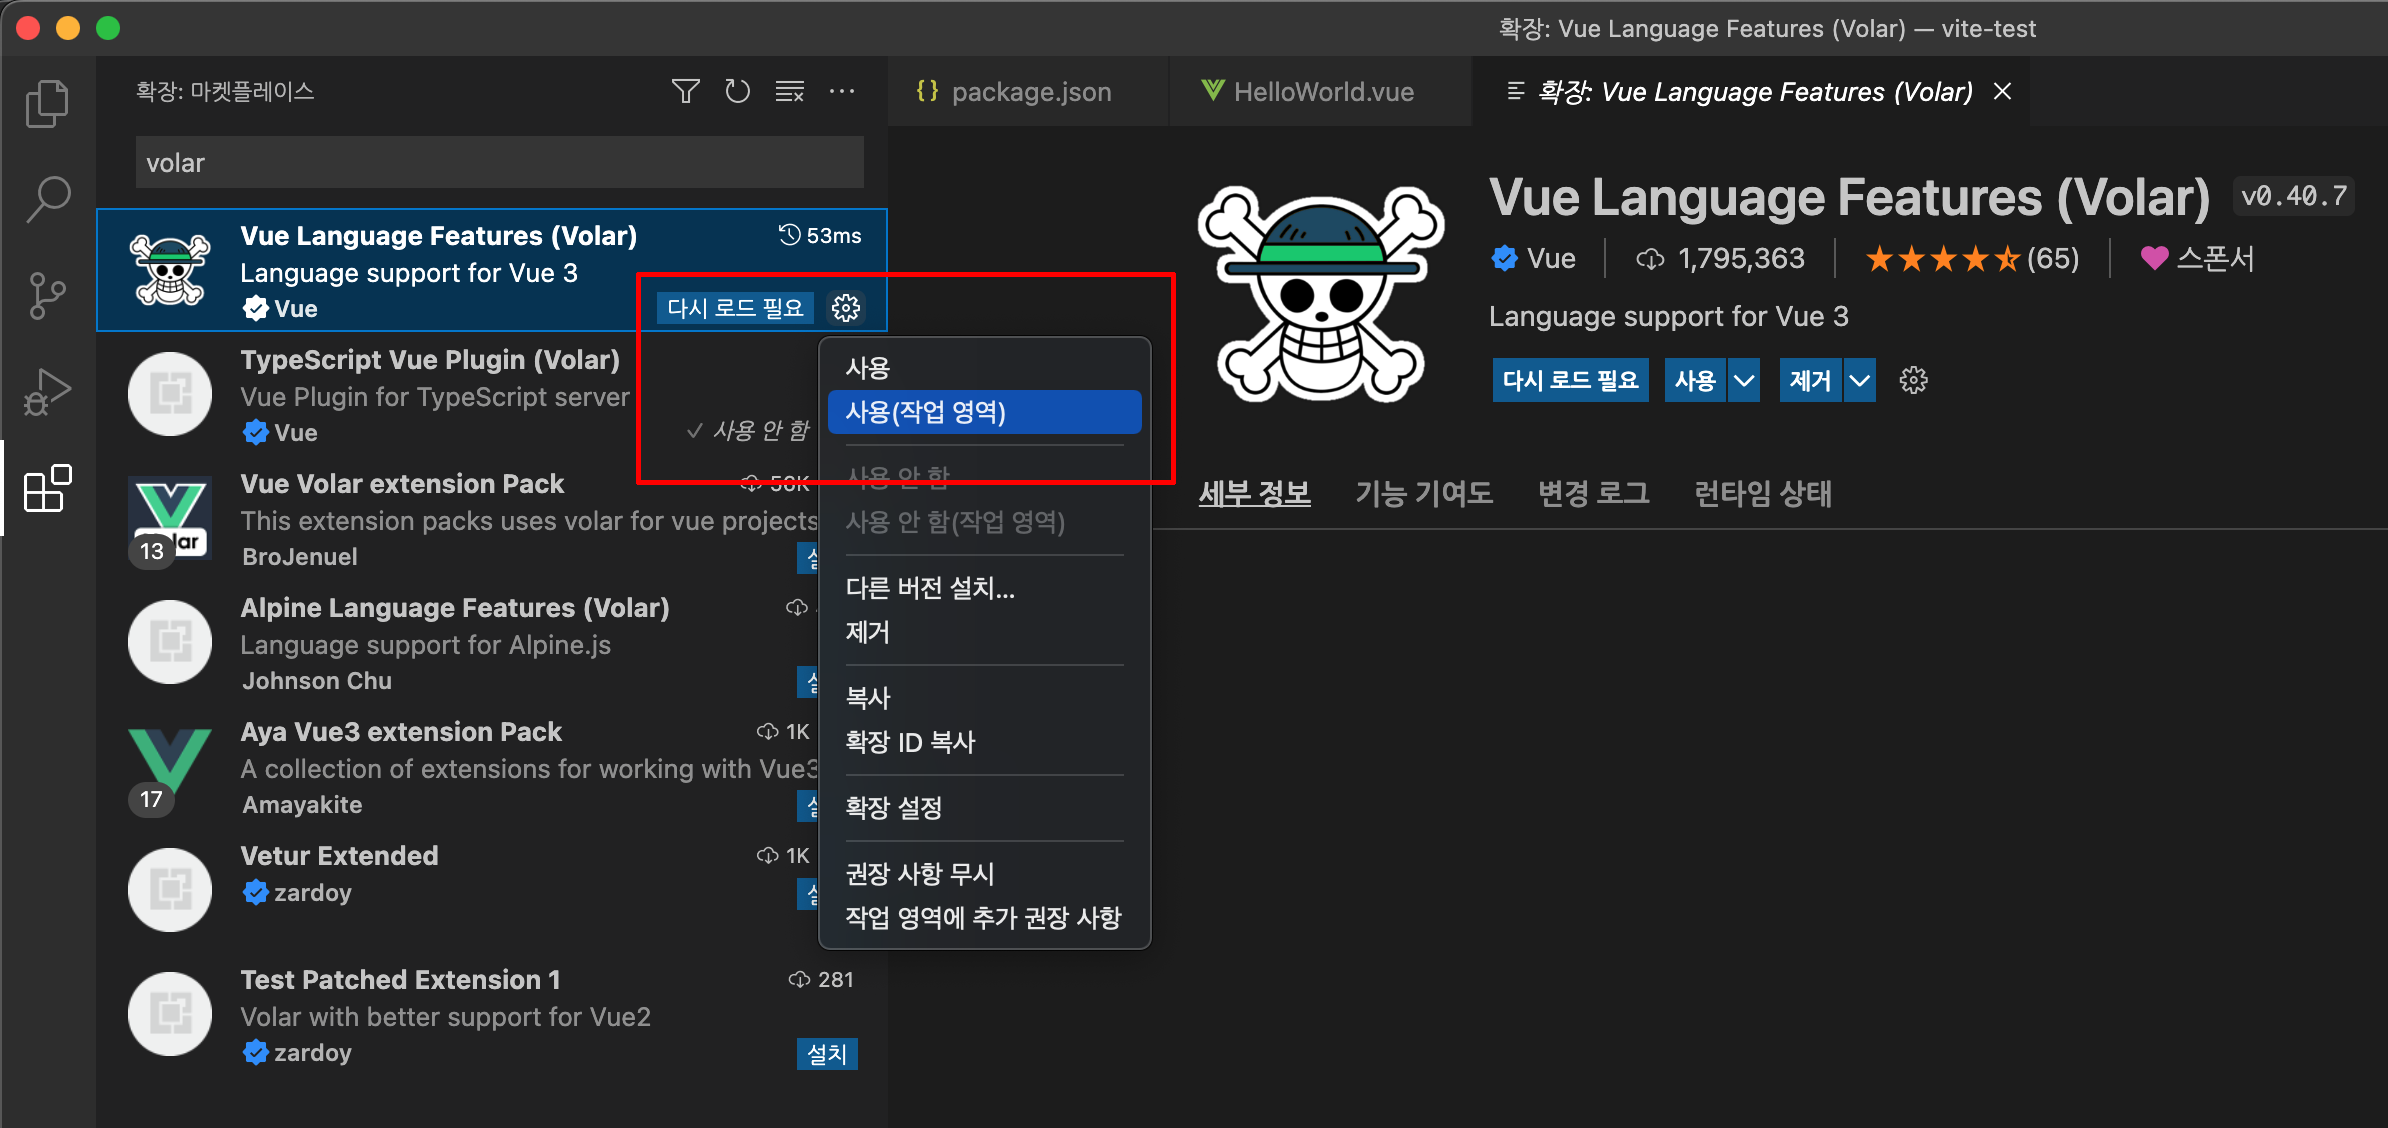The height and width of the screenshot is (1128, 2388).
Task: Choose 다른 버전 설치... menu entry
Action: click(930, 588)
